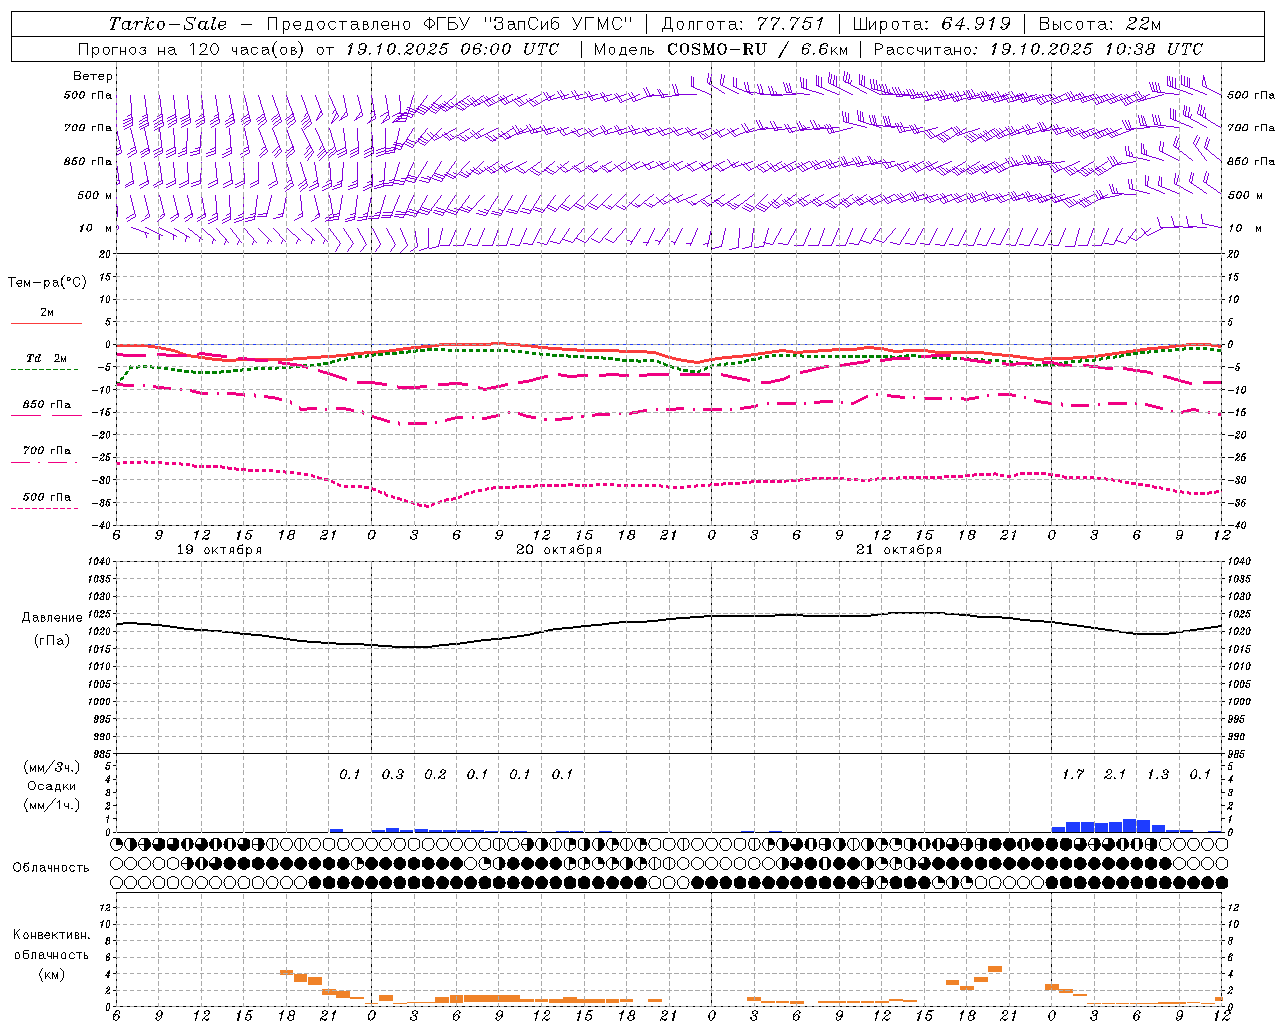The width and height of the screenshot is (1280, 1024).
Task: Click the '500 гПа' temperature legend entry
Action: tap(47, 497)
